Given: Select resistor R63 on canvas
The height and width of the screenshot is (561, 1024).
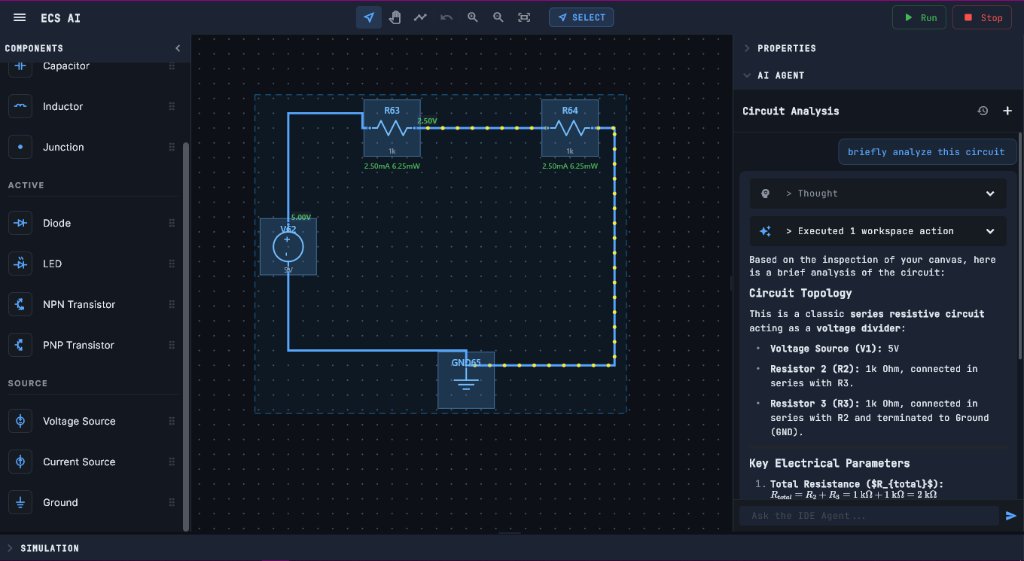Looking at the screenshot, I should pos(392,128).
